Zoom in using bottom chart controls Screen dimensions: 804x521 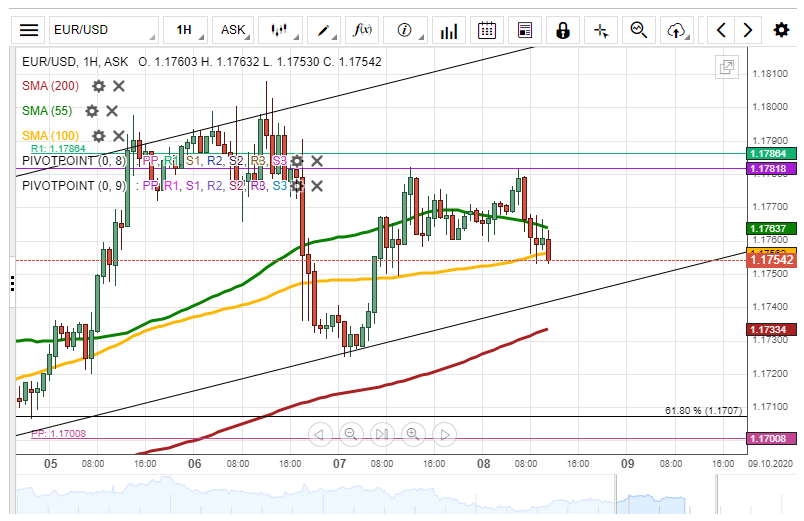coord(412,434)
